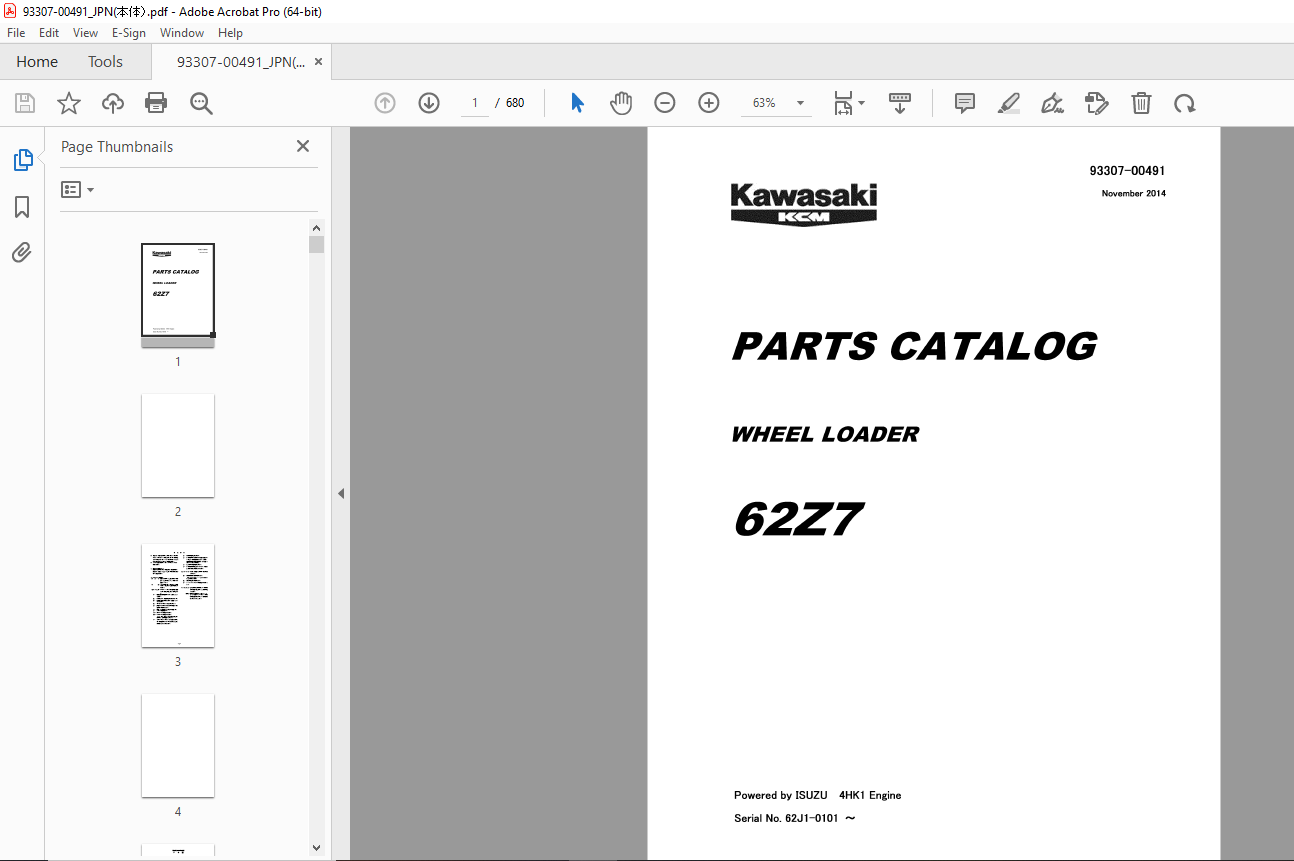This screenshot has width=1294, height=861.
Task: Click the WHEEL LOADER text
Action: click(x=825, y=434)
